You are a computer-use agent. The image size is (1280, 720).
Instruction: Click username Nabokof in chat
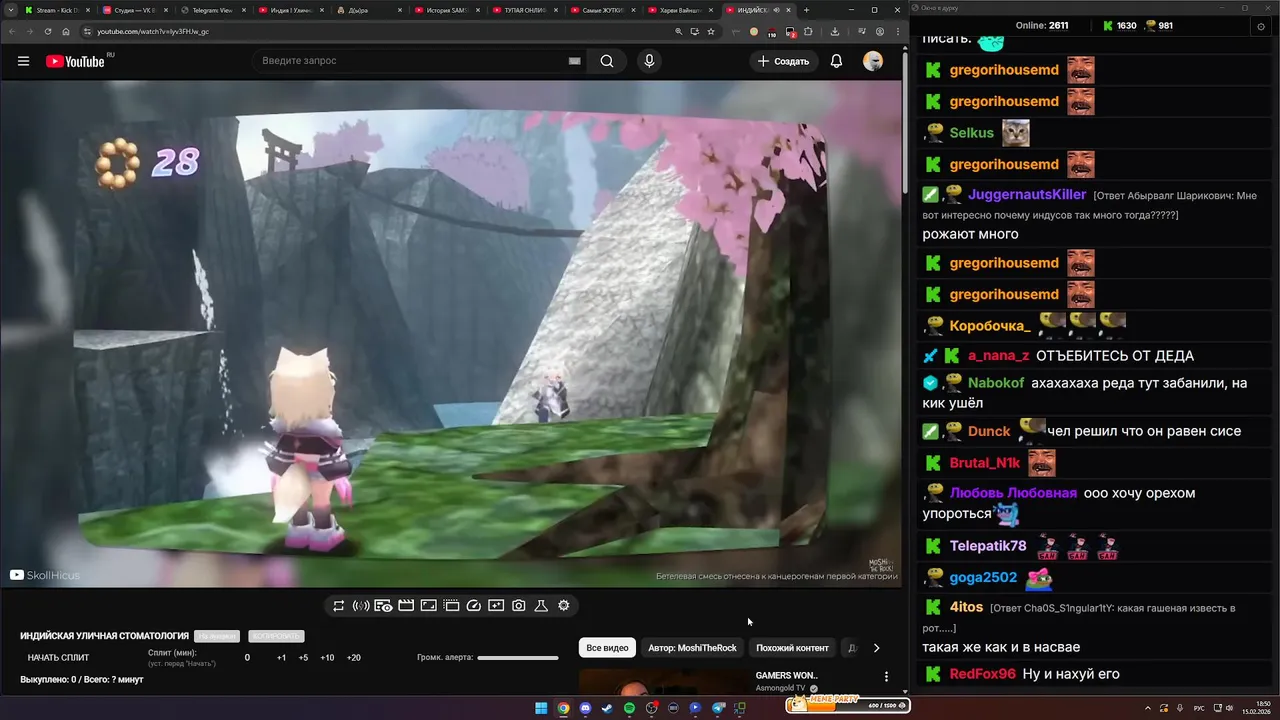click(x=996, y=383)
